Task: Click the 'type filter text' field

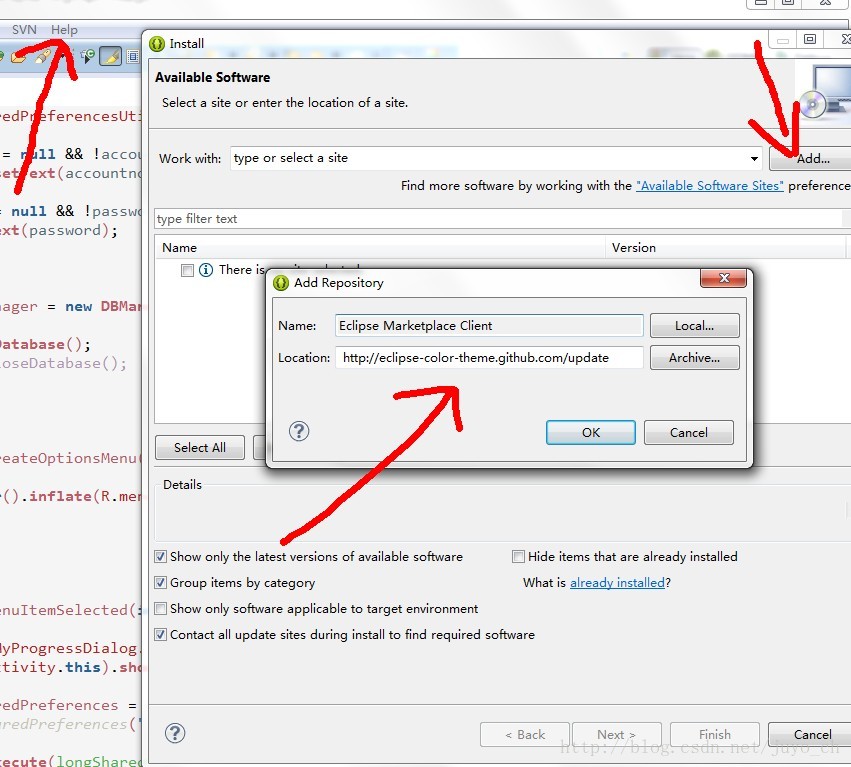Action: tap(498, 219)
